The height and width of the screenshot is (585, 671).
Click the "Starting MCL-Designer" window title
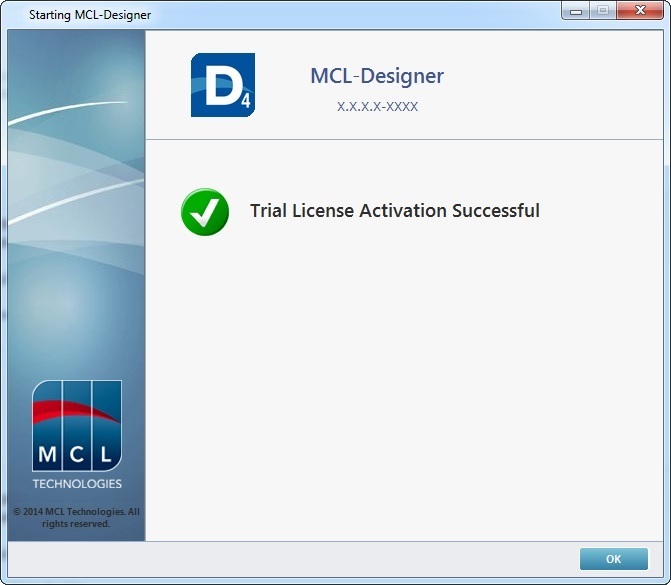click(90, 15)
